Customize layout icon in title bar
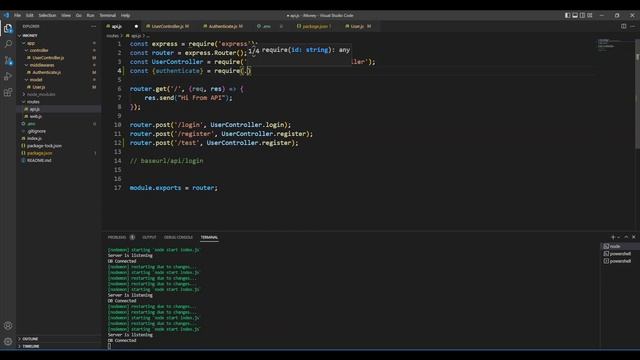640x360 pixels. coord(590,15)
